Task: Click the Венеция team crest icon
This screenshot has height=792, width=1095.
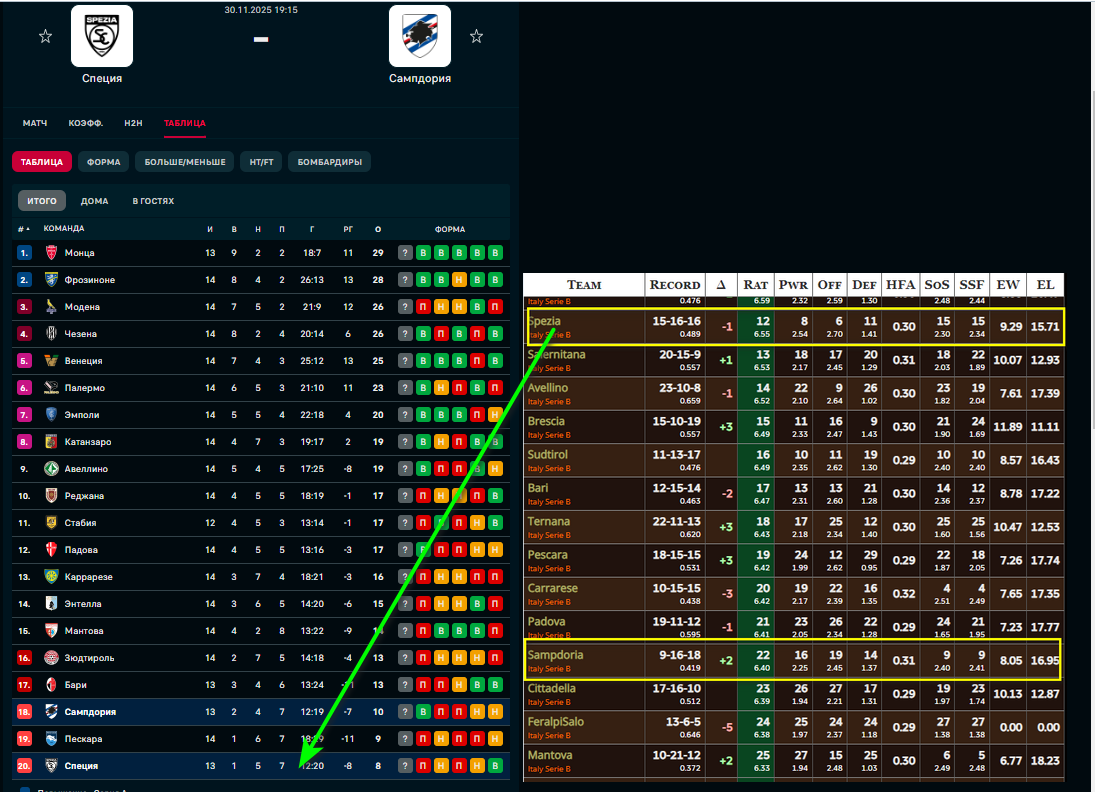Action: point(51,361)
